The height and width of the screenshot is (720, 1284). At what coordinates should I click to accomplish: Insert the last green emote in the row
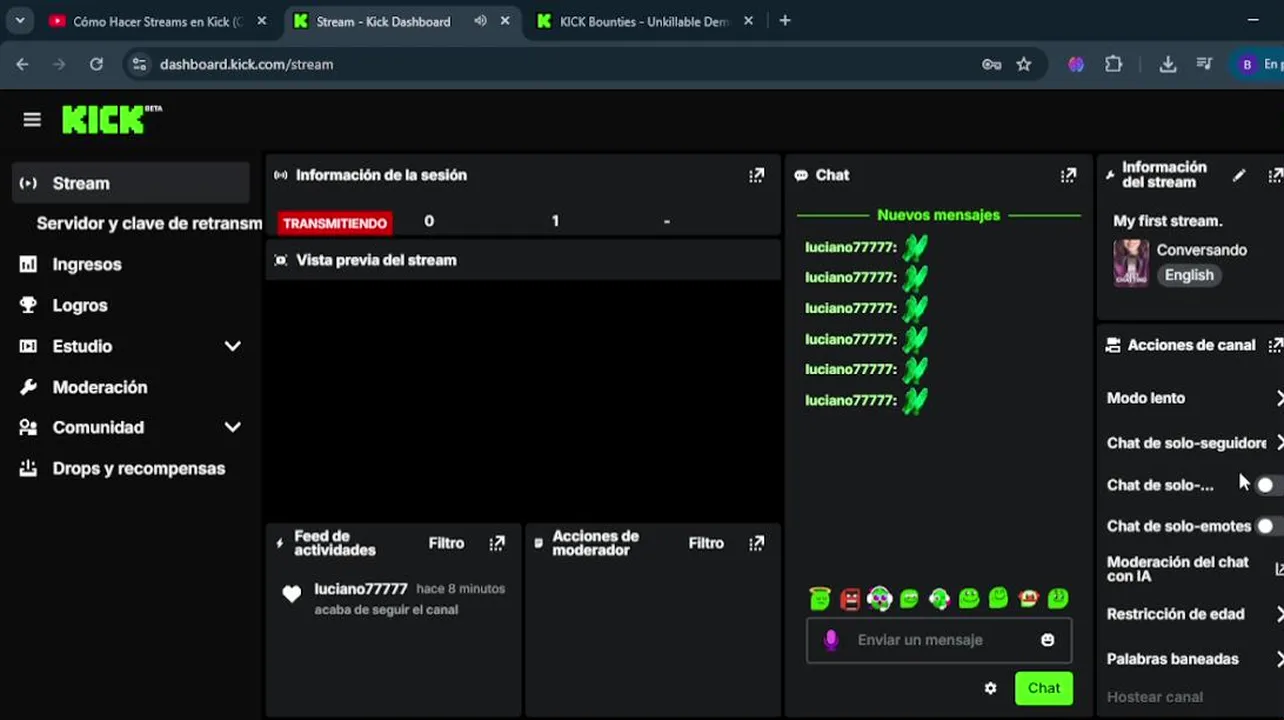tap(1058, 598)
